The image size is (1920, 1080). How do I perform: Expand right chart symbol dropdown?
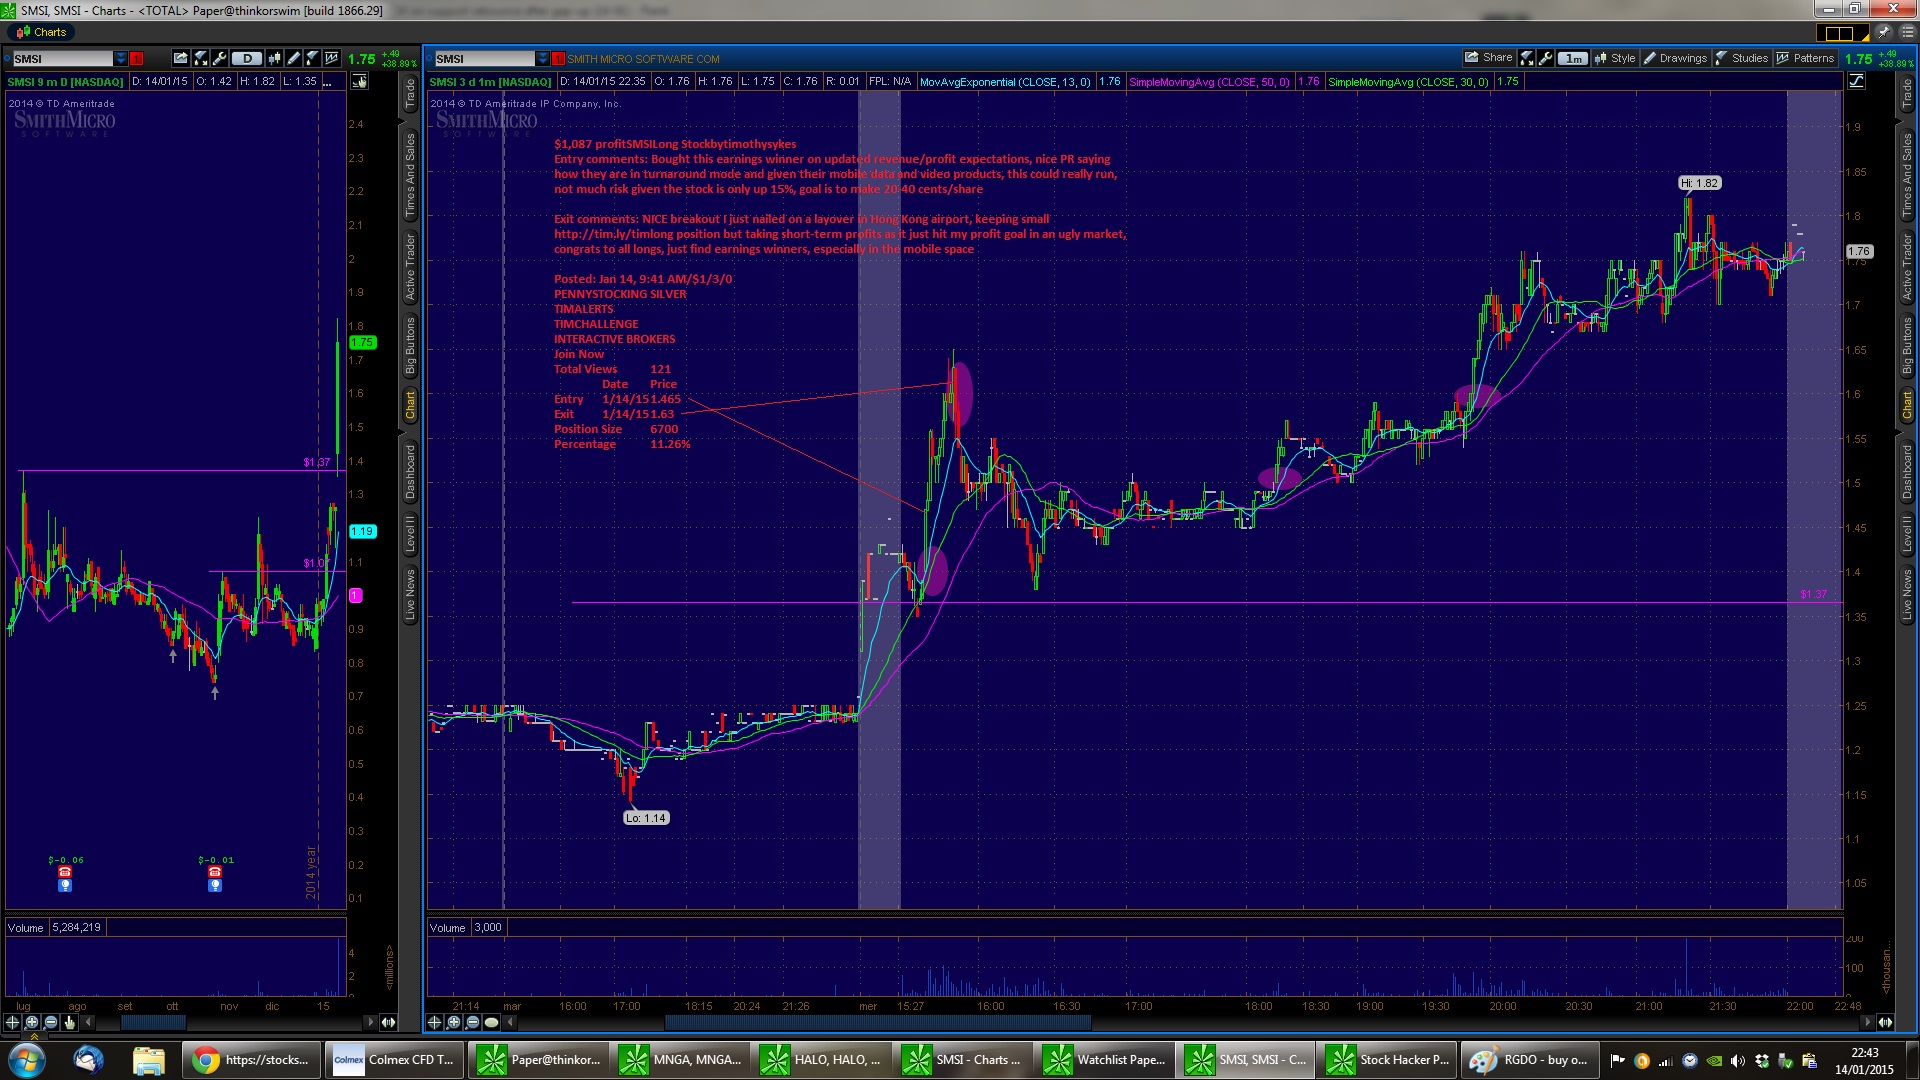click(543, 58)
